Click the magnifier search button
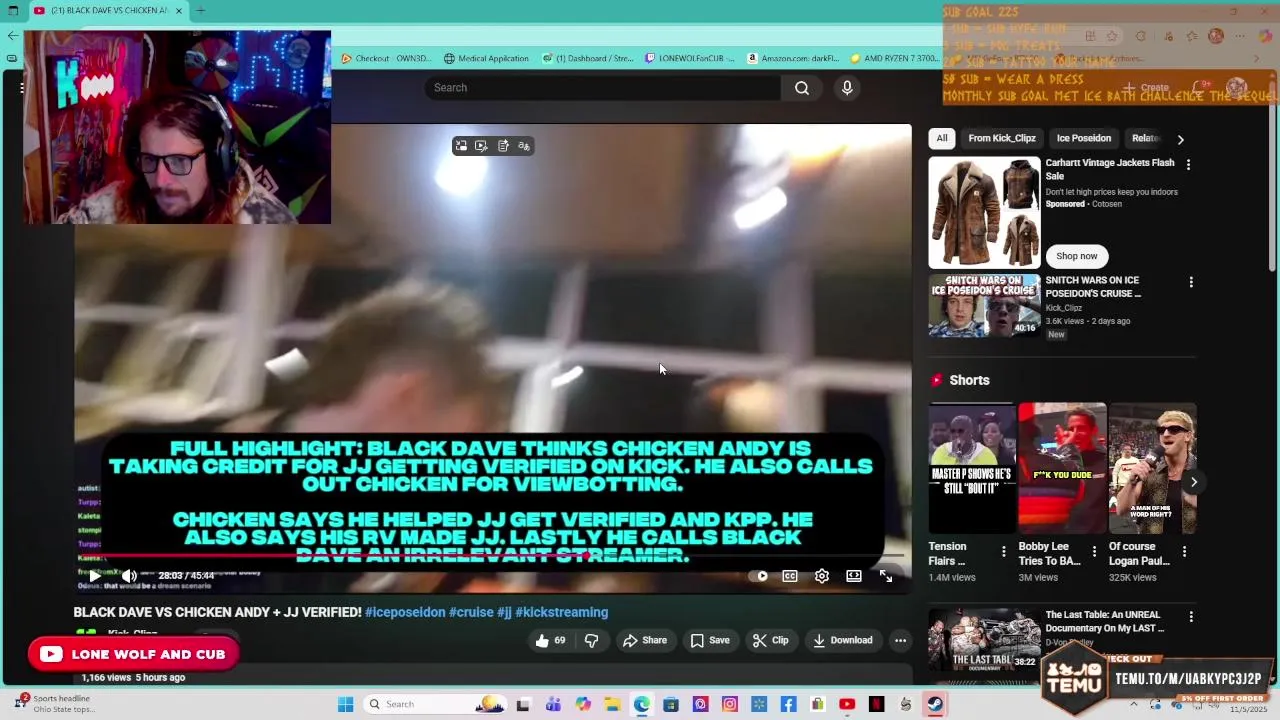1280x720 pixels. coord(802,88)
